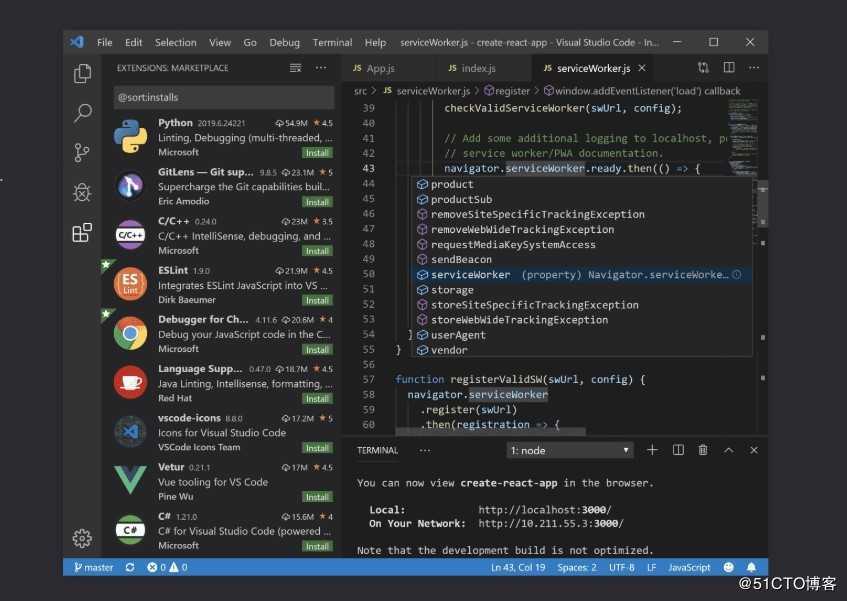Image resolution: width=847 pixels, height=601 pixels.
Task: Change encoding UTF-8 in status bar
Action: click(x=622, y=567)
